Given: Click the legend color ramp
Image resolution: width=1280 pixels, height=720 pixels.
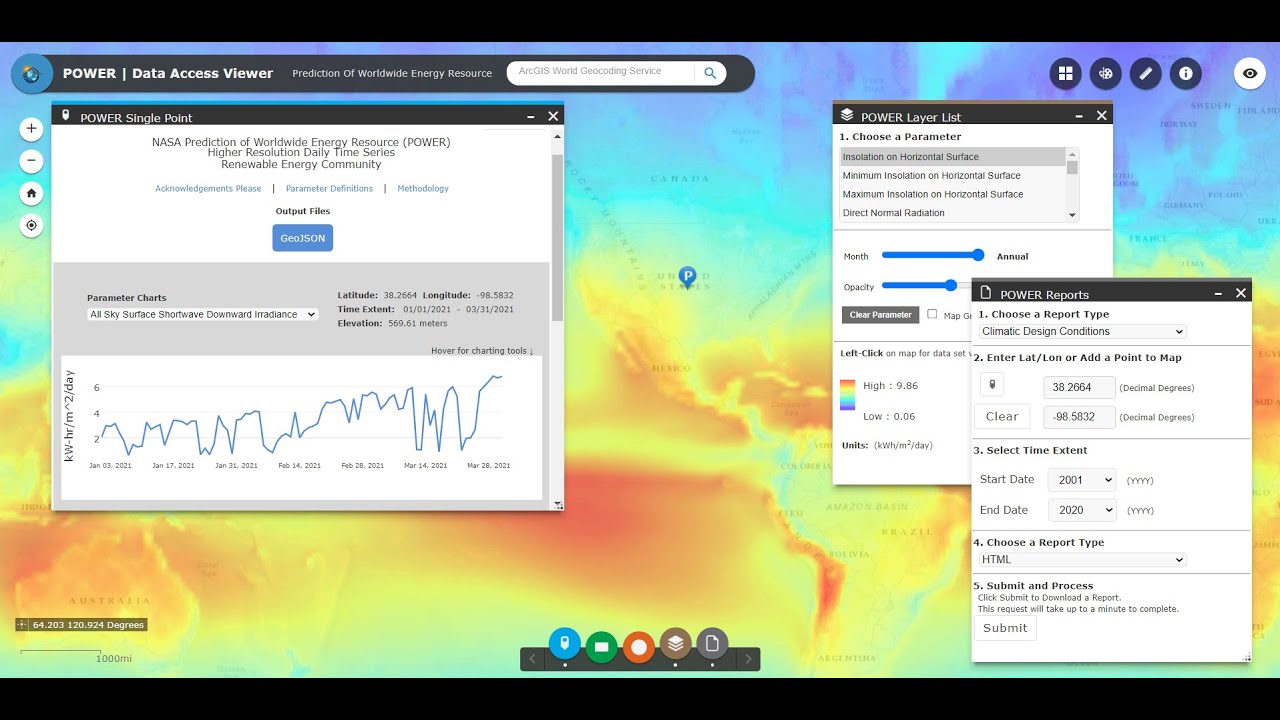Looking at the screenshot, I should (x=847, y=394).
